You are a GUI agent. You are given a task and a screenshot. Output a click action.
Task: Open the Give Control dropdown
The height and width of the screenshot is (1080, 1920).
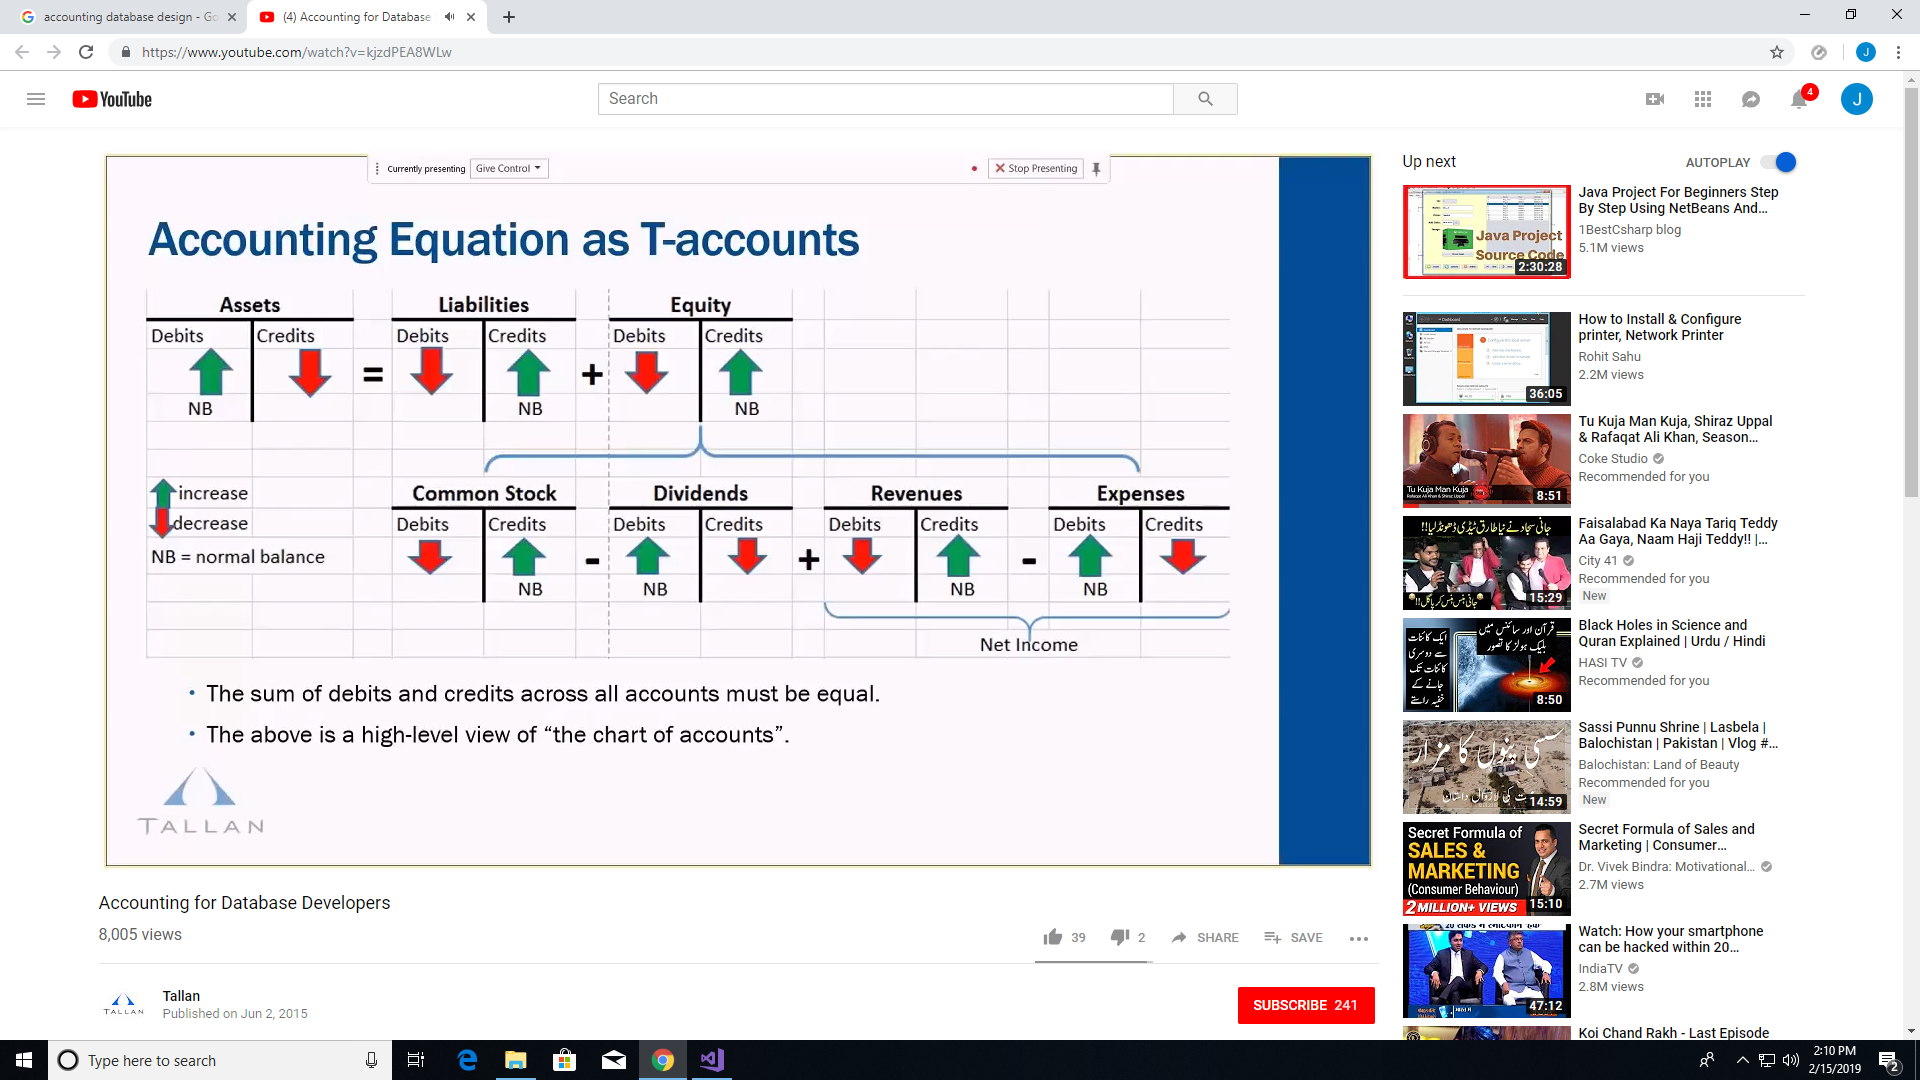point(508,168)
